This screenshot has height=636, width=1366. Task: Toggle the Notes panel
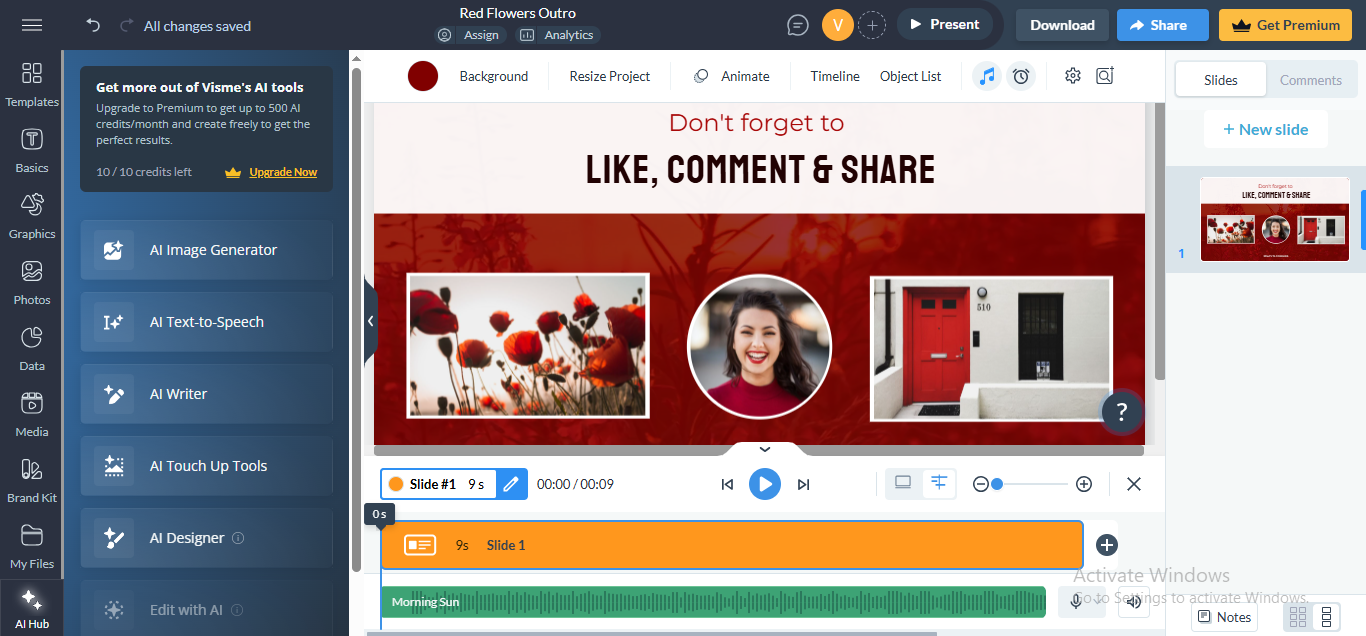click(x=1223, y=617)
